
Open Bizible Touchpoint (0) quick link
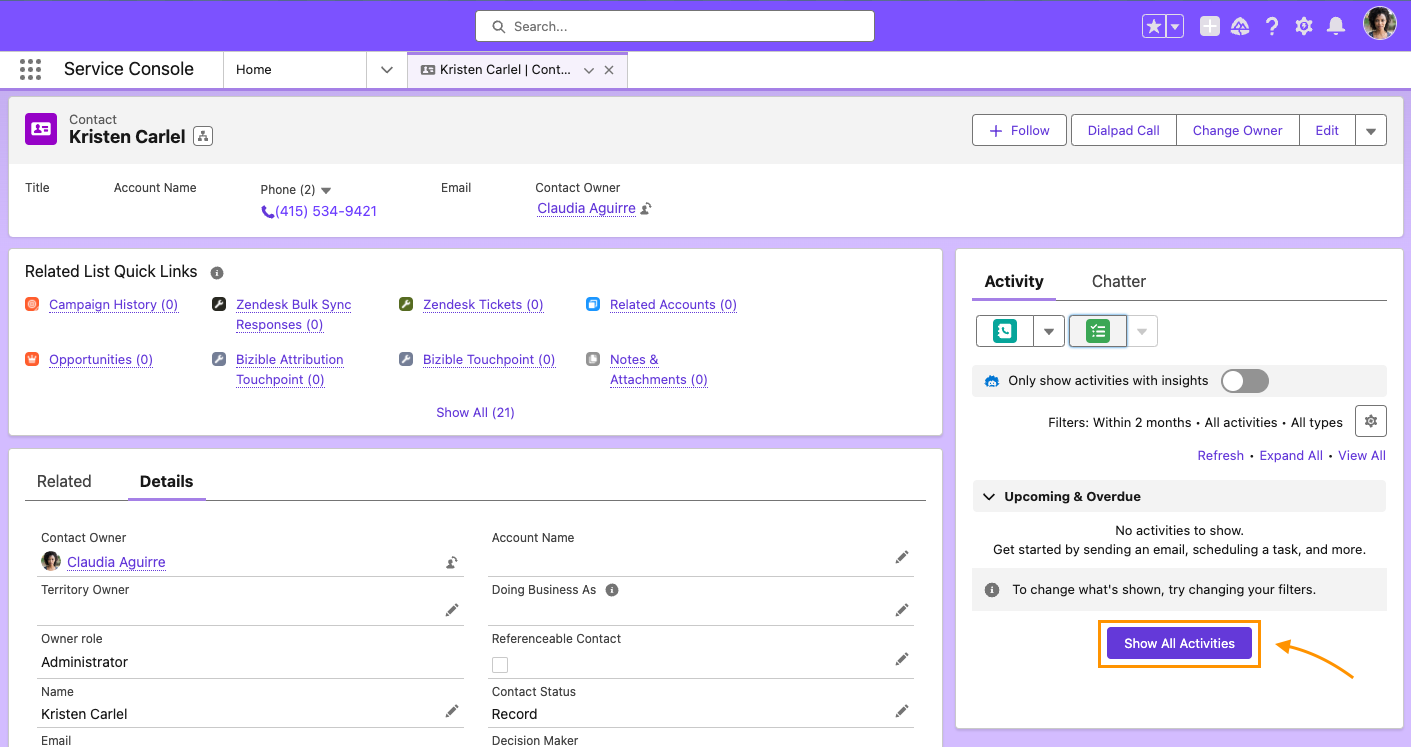(x=489, y=359)
